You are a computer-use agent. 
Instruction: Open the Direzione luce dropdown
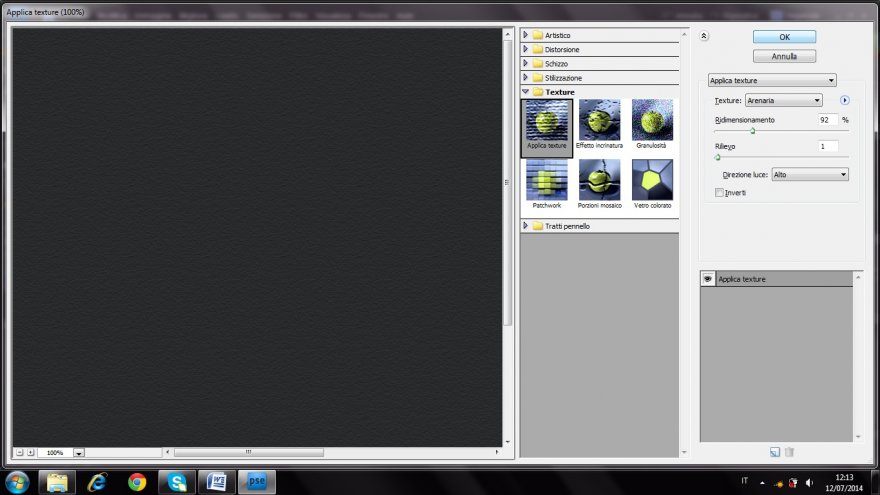click(809, 174)
